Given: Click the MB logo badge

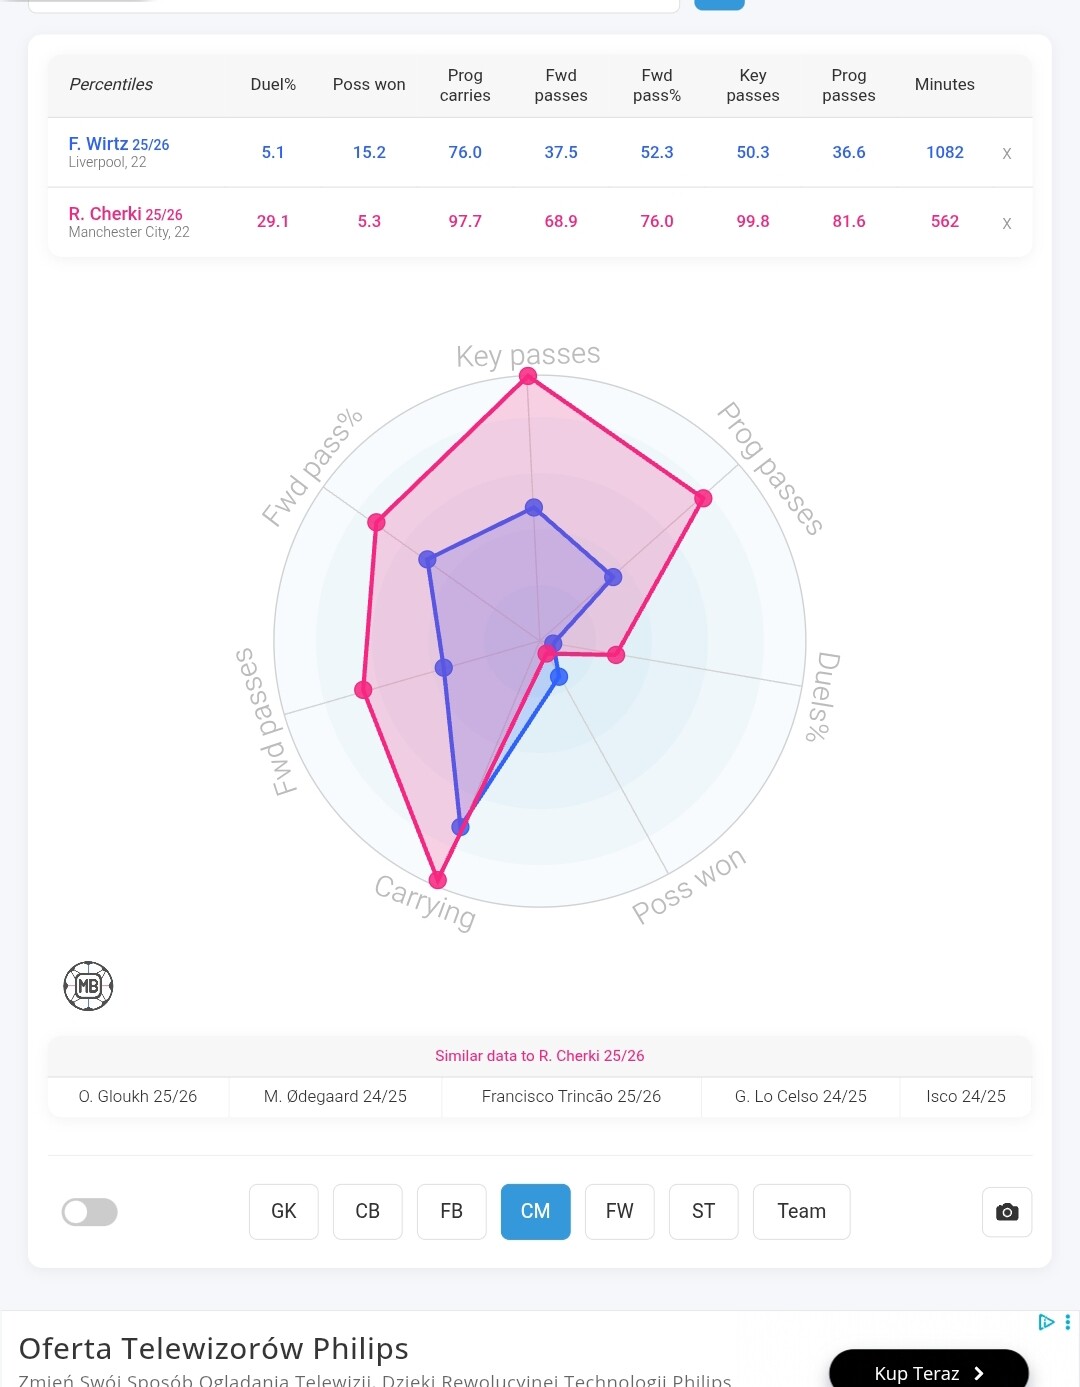Looking at the screenshot, I should [88, 986].
